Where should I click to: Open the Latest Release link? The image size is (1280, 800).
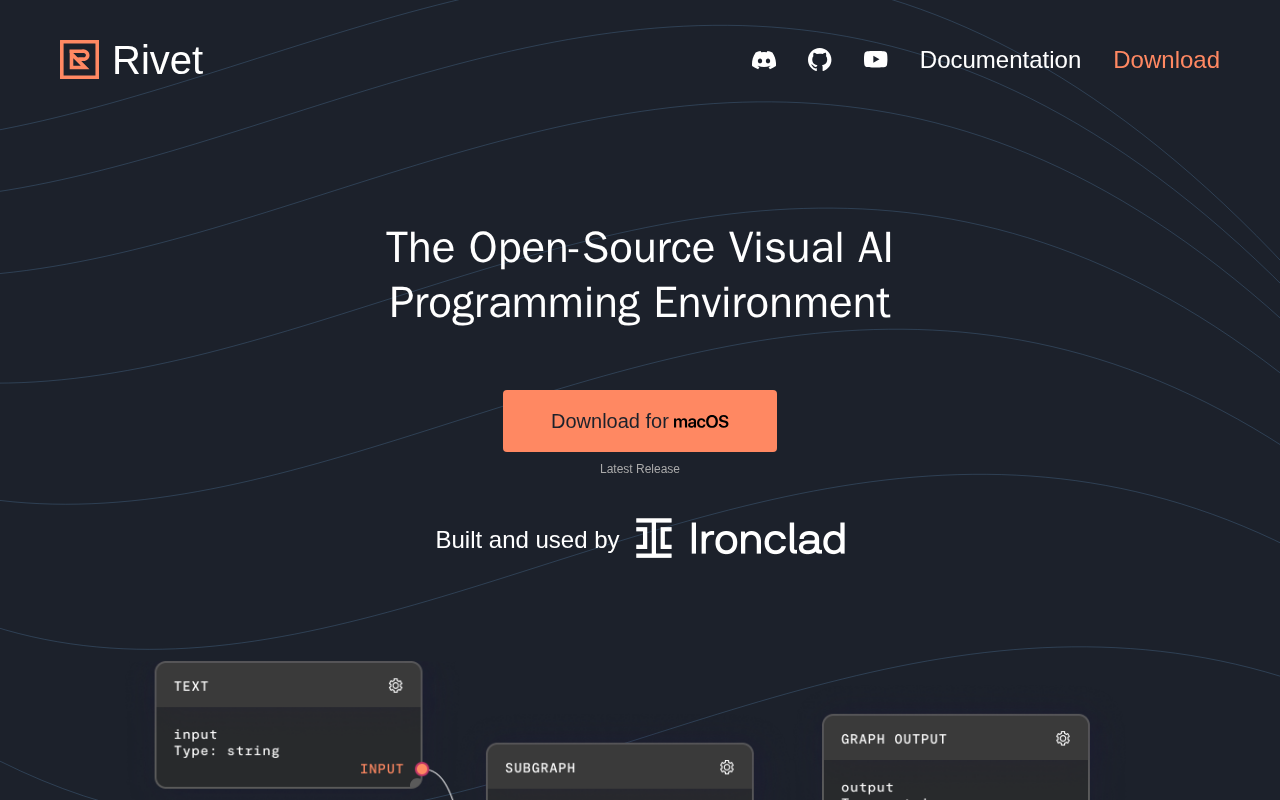(640, 469)
